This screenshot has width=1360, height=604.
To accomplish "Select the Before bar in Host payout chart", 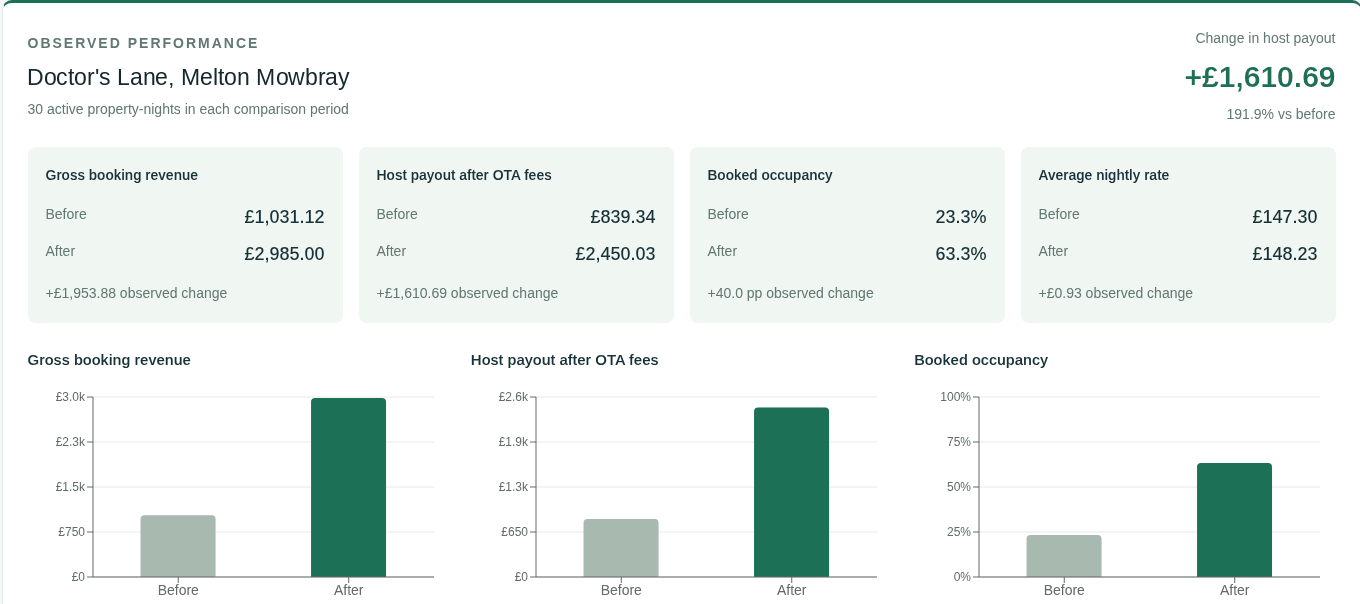I will click(621, 548).
